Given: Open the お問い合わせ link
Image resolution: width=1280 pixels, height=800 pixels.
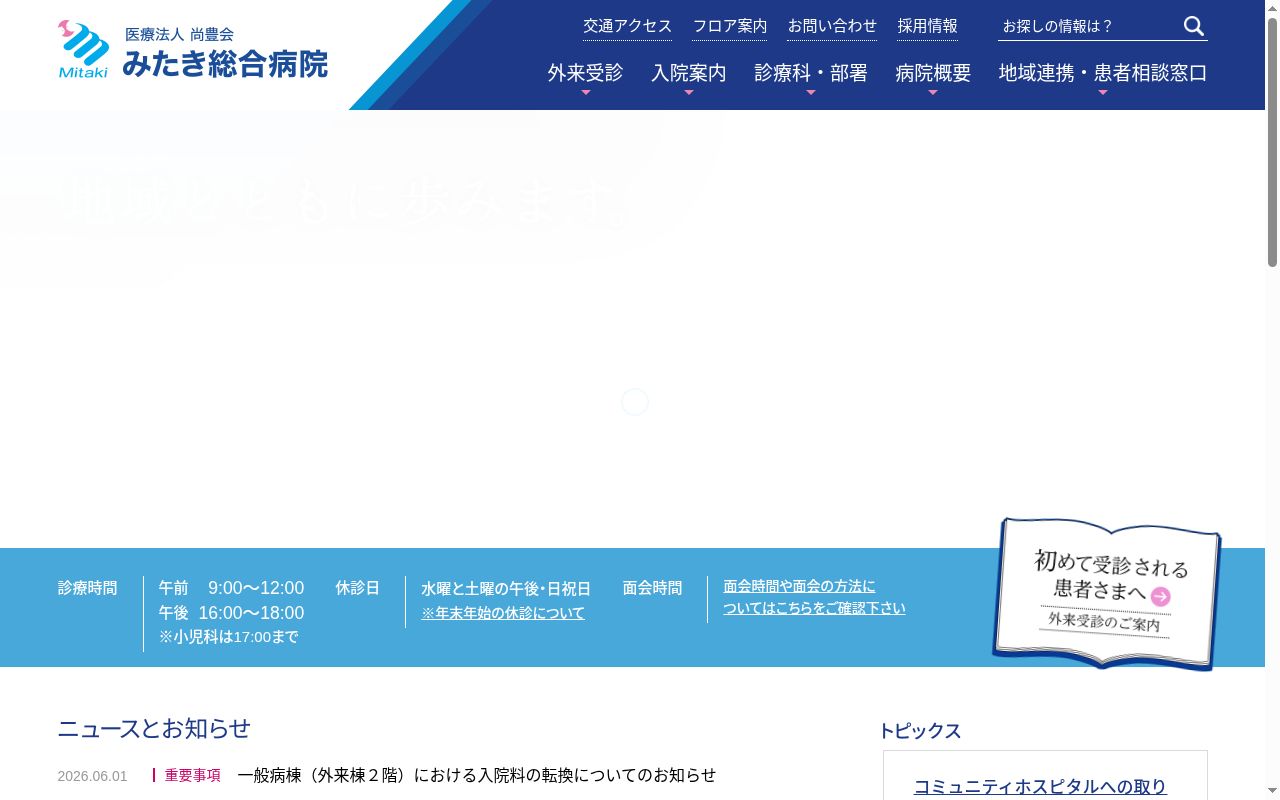Looking at the screenshot, I should click(832, 26).
